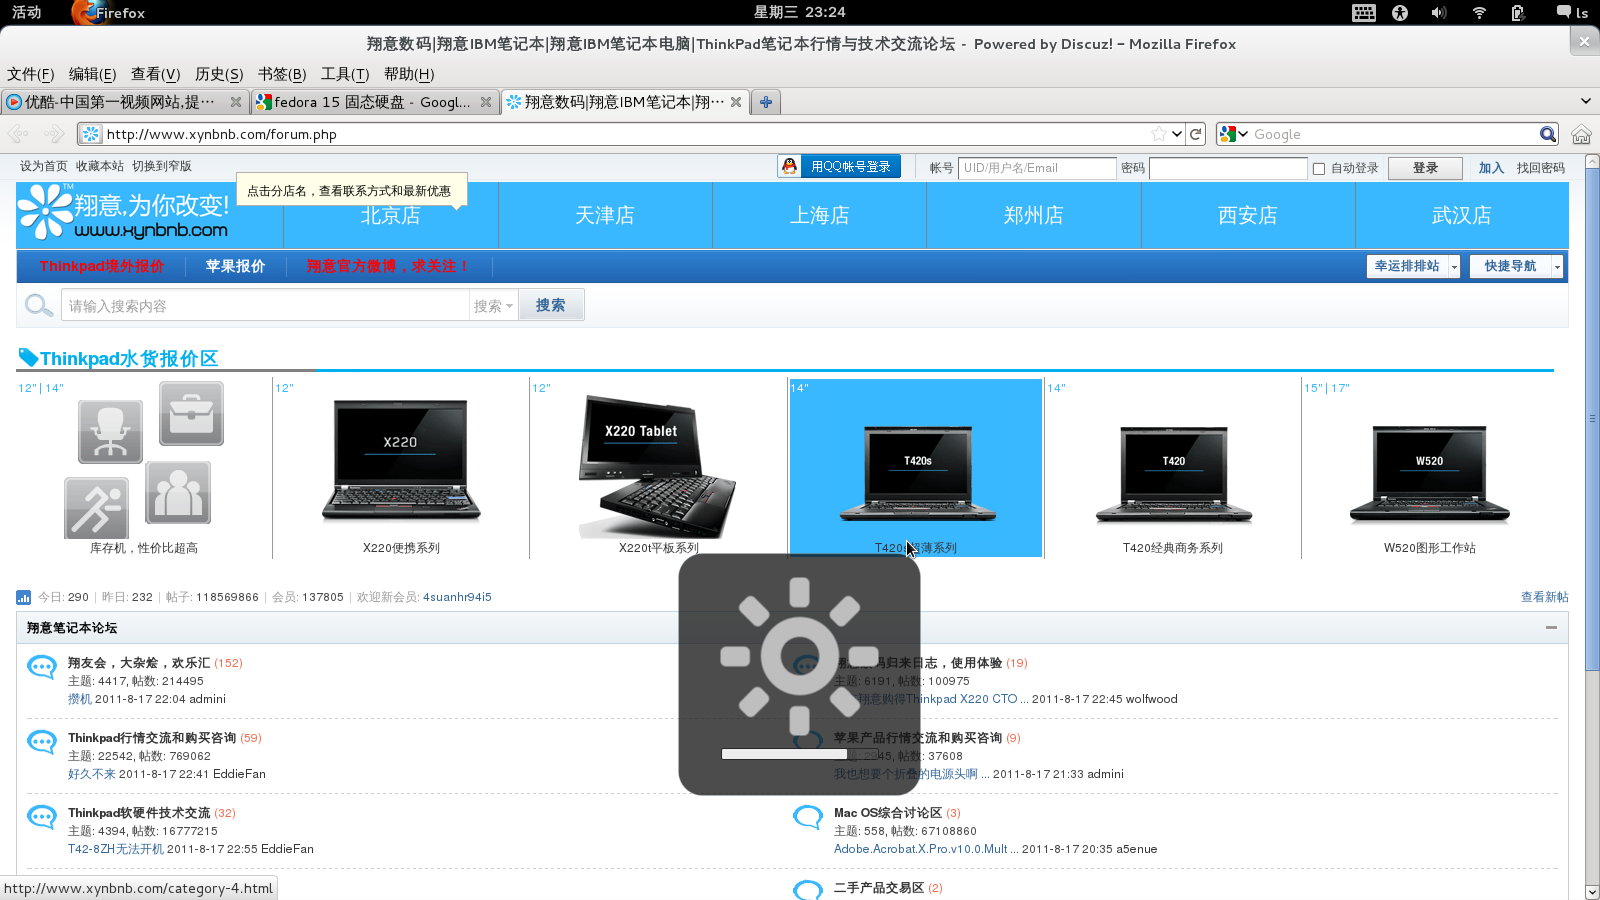Click the W520 laptop thumbnail
This screenshot has height=900, width=1600.
1430,475
